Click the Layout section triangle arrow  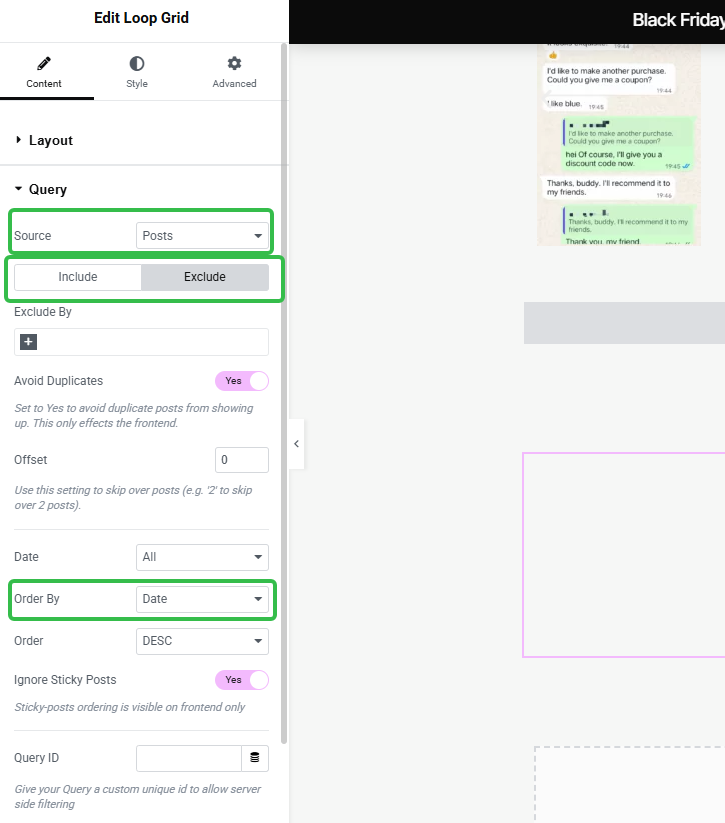point(18,140)
